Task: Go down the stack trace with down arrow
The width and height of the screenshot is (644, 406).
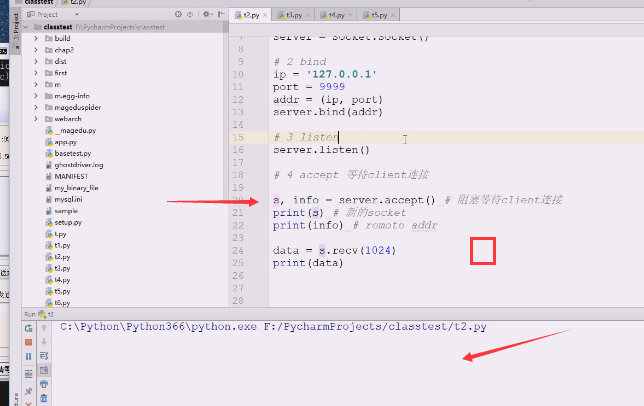Action: coord(44,342)
